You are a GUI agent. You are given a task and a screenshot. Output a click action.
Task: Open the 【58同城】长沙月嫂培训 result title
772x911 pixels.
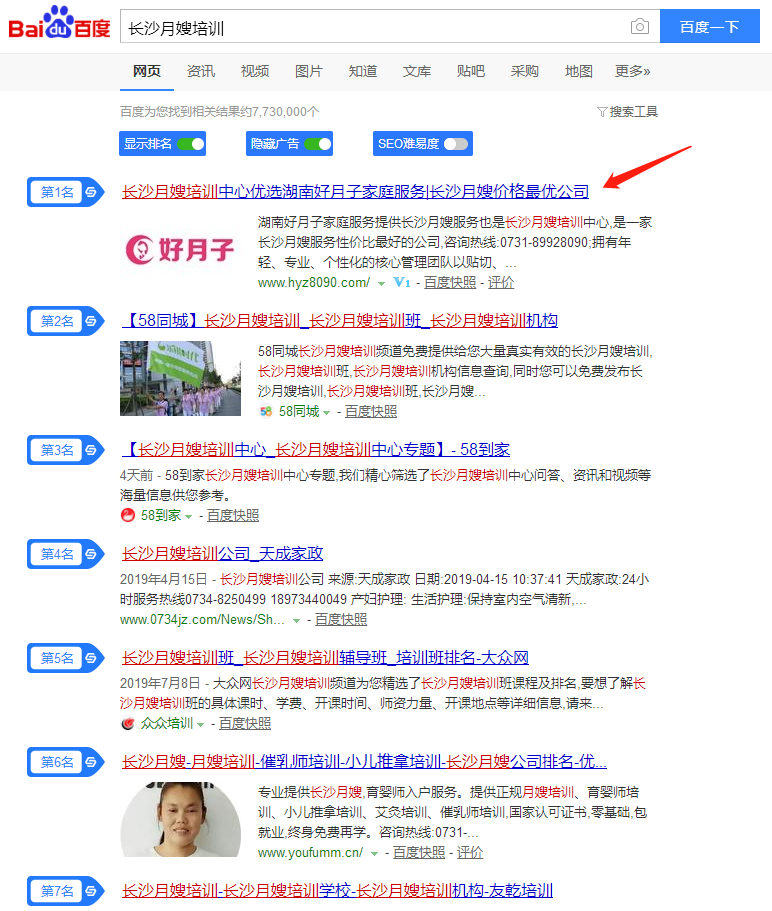pos(340,321)
